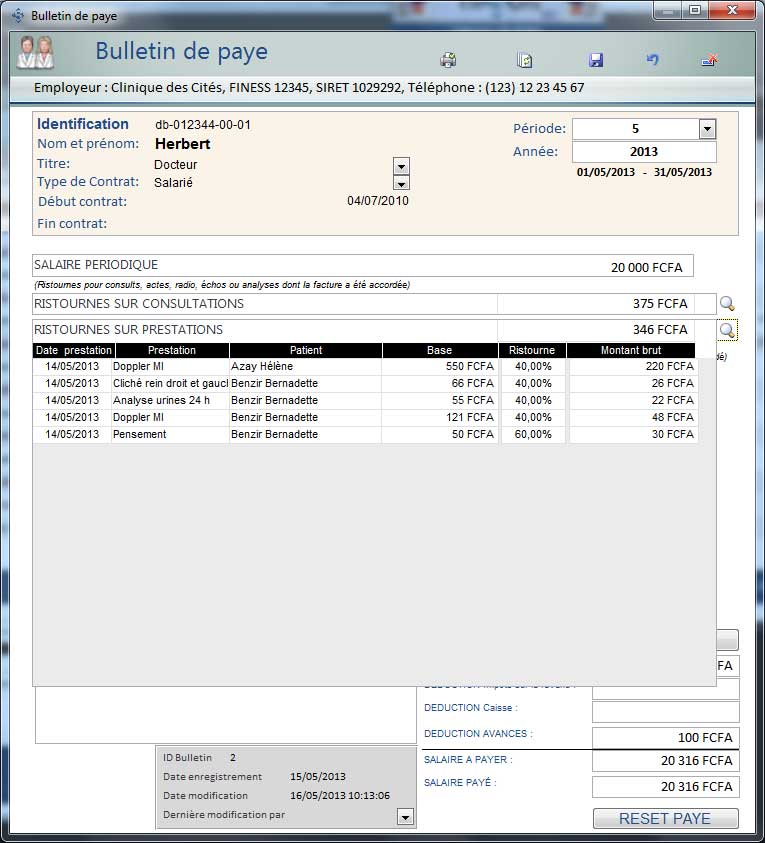Save the bulletin with the floppy disk icon

coord(596,60)
